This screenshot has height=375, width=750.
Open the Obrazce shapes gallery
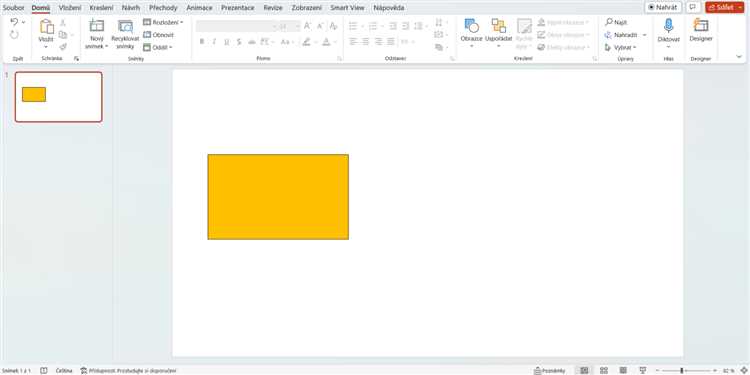472,33
